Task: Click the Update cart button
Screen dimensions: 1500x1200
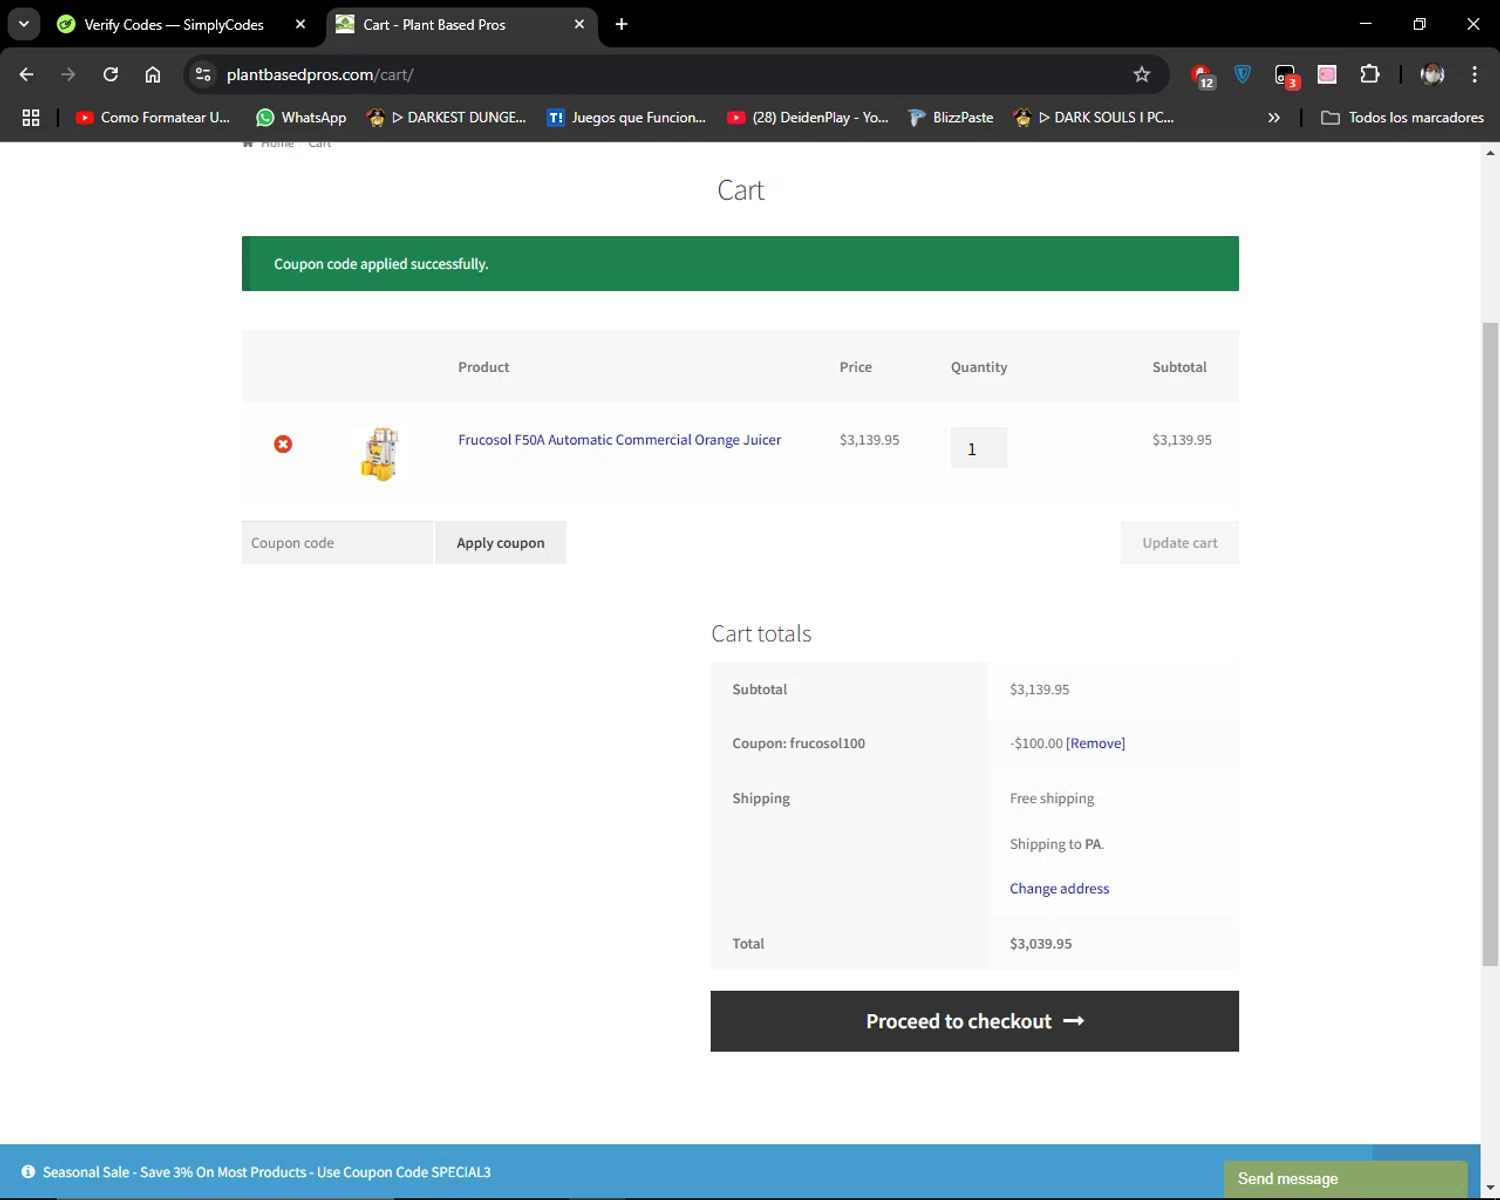Action: click(x=1180, y=542)
